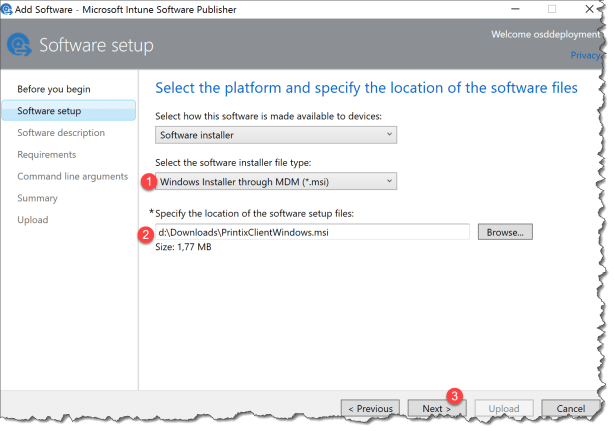Image resolution: width=615 pixels, height=431 pixels.
Task: Expand the Software installer dropdown
Action: point(276,134)
